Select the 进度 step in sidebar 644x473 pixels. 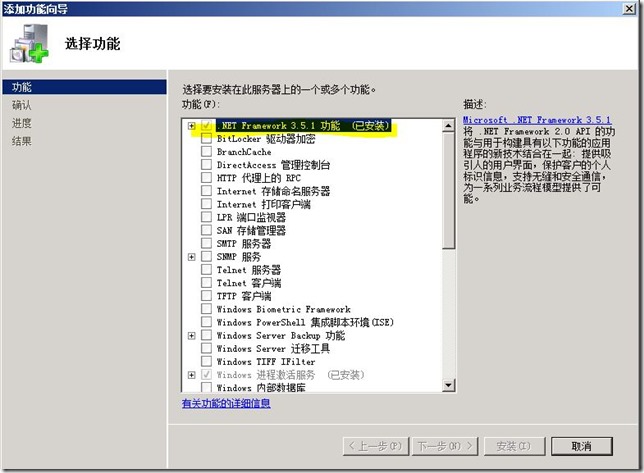coord(21,123)
